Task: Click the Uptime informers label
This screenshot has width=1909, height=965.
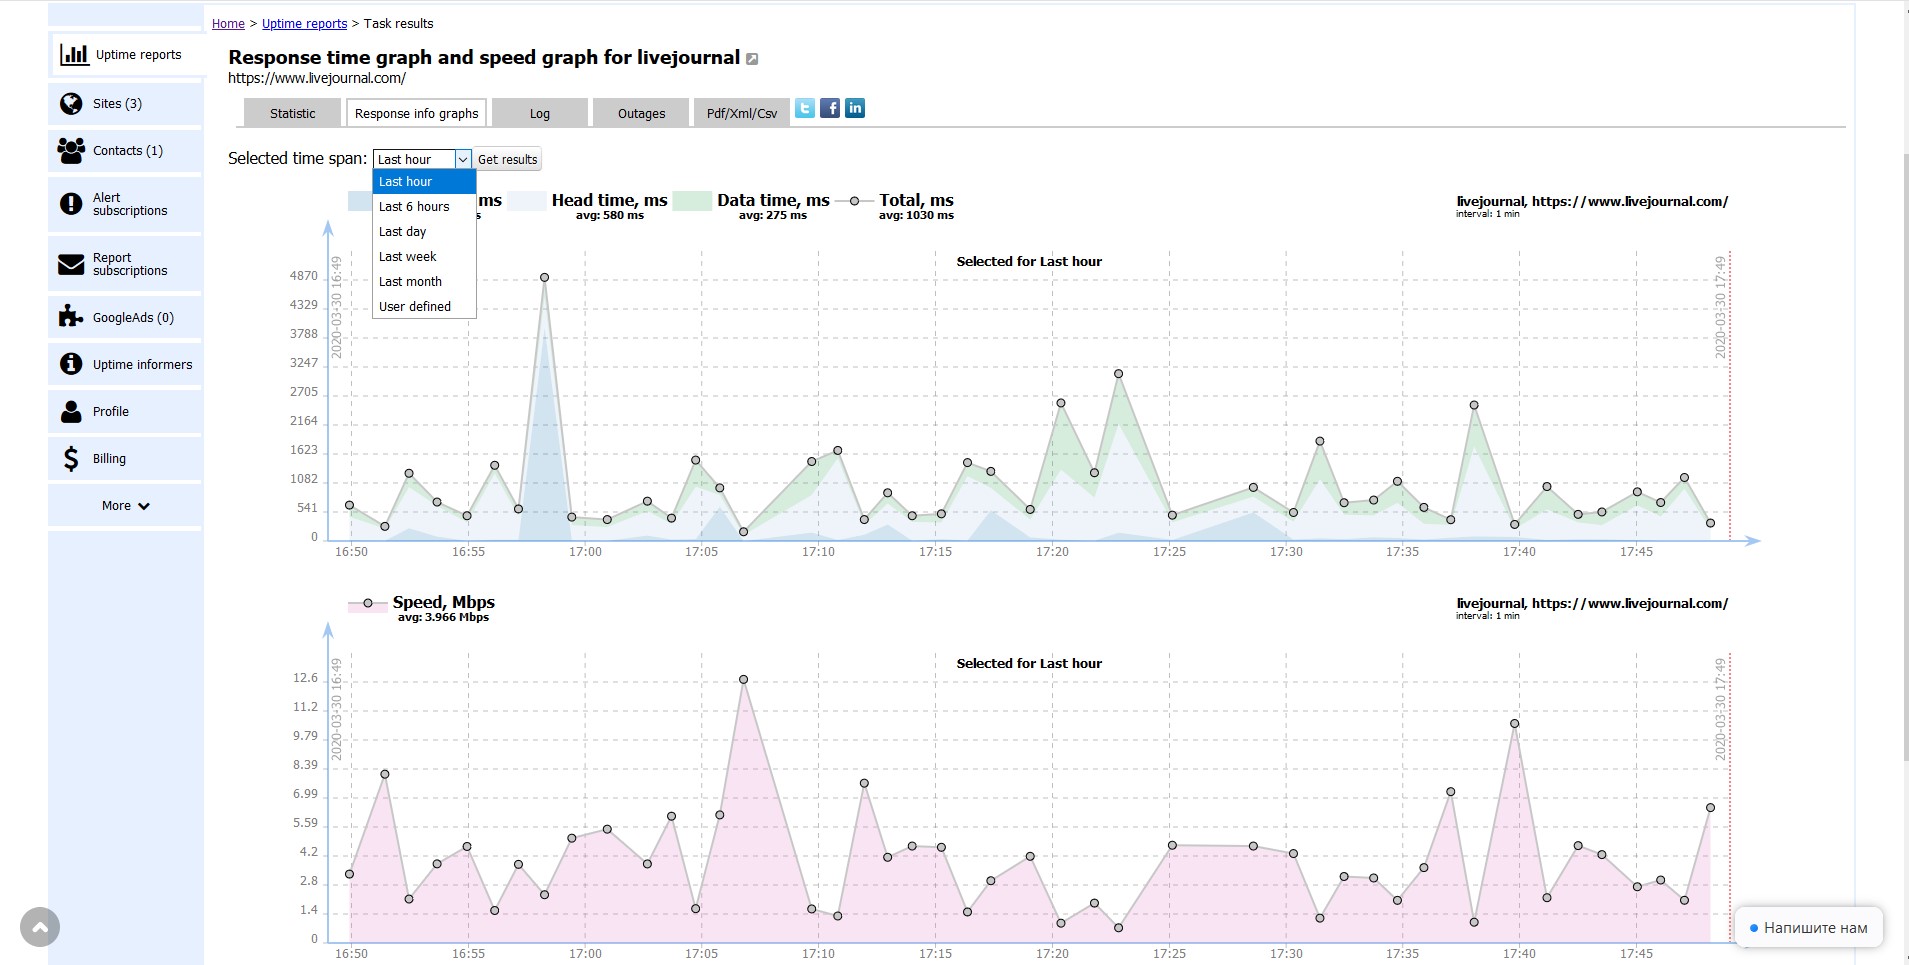Action: (142, 365)
